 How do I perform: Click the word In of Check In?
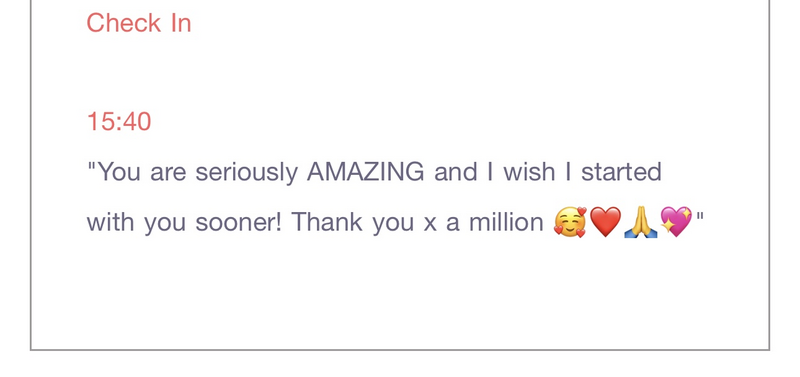[181, 23]
